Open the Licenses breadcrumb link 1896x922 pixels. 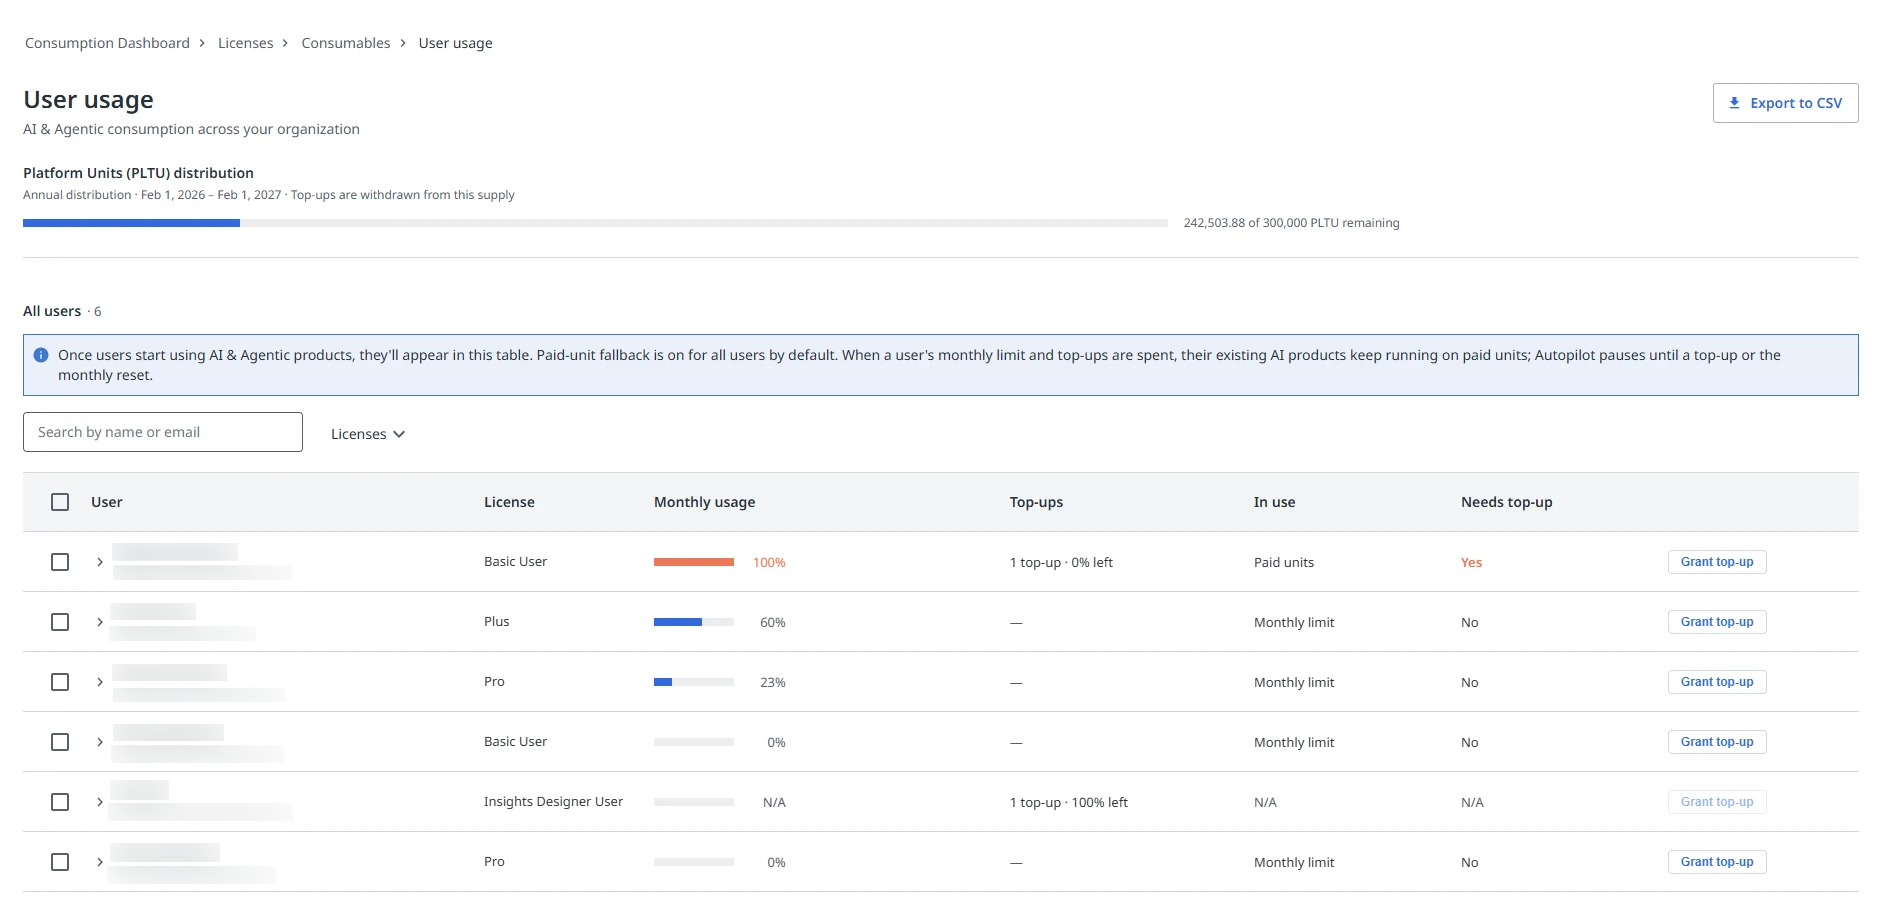245,43
